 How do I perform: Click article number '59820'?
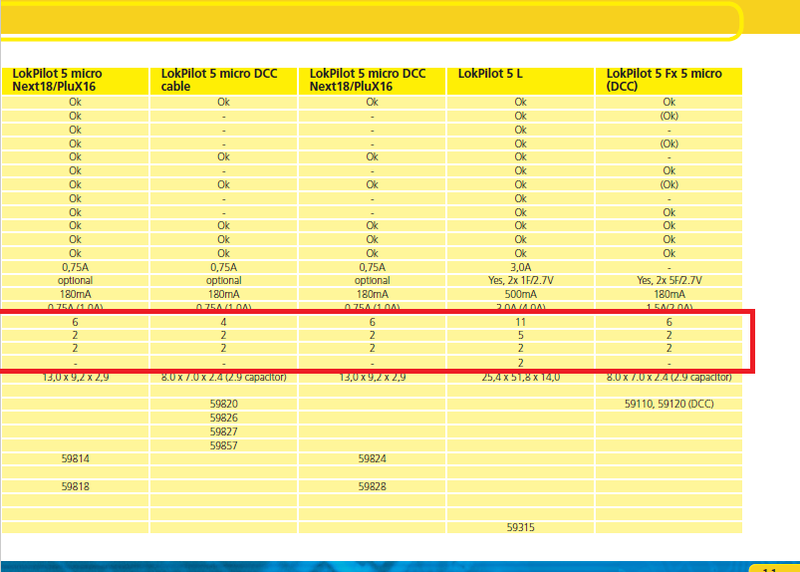(x=223, y=404)
